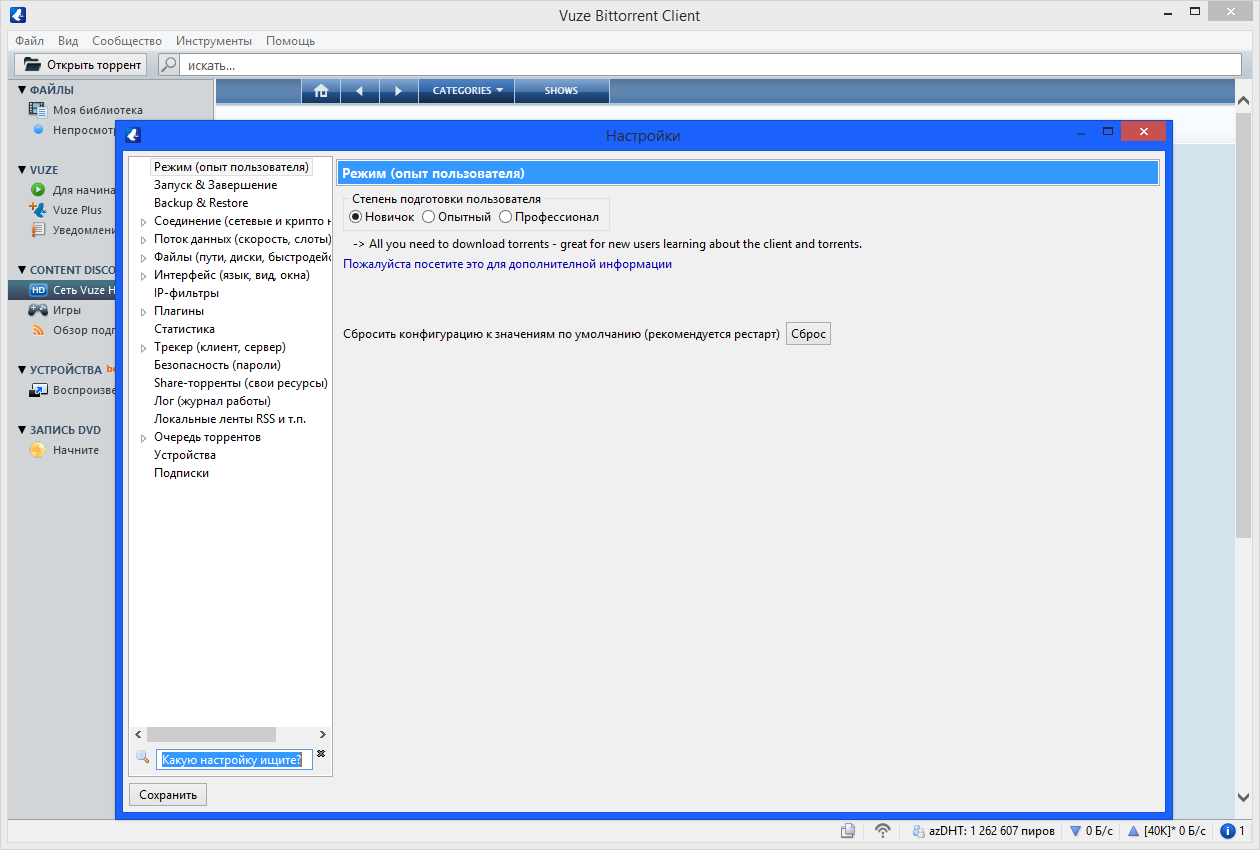Click the RSS subscriptions overview icon
Viewport: 1260px width, 850px height.
(x=38, y=330)
